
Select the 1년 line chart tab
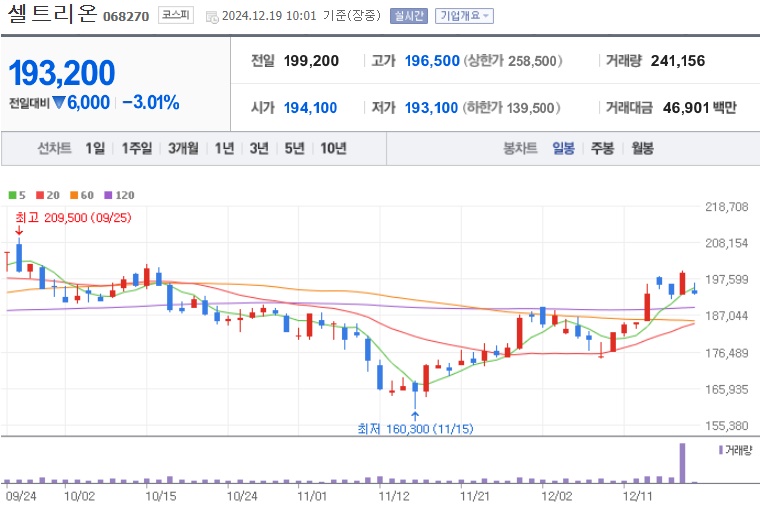coord(224,148)
